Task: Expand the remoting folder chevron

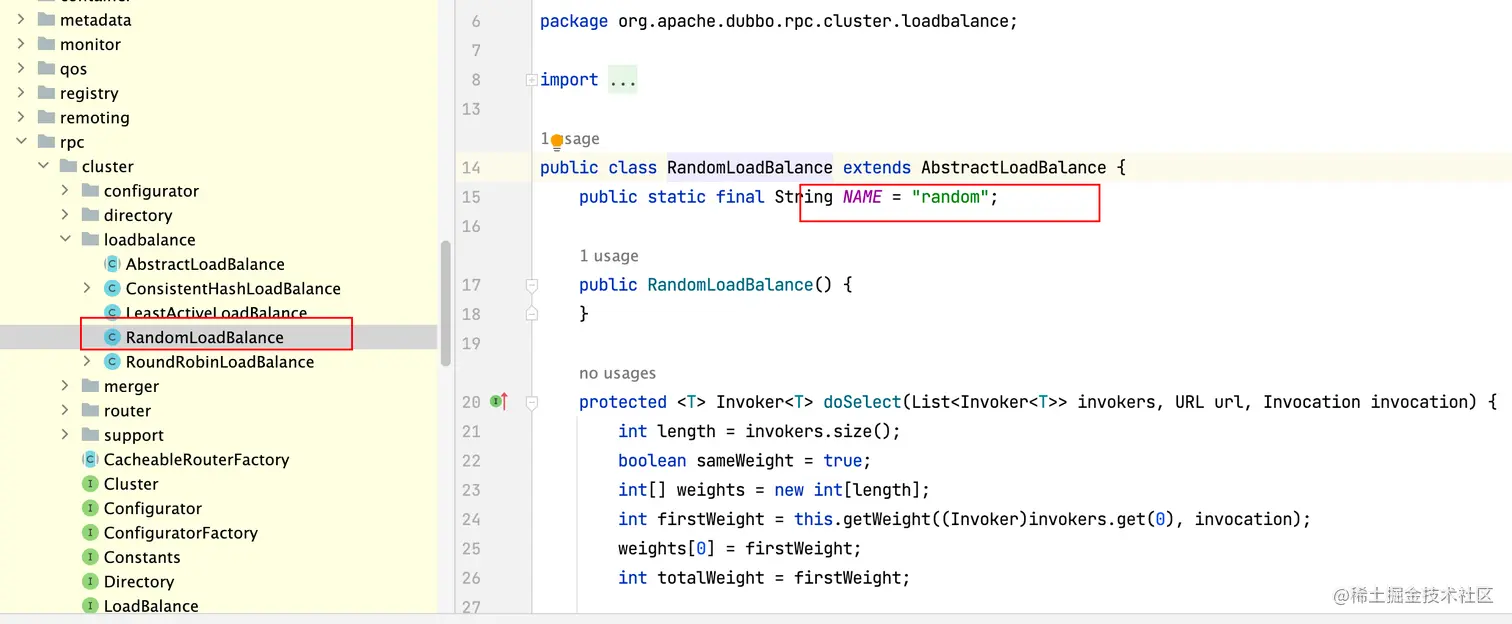Action: 21,117
